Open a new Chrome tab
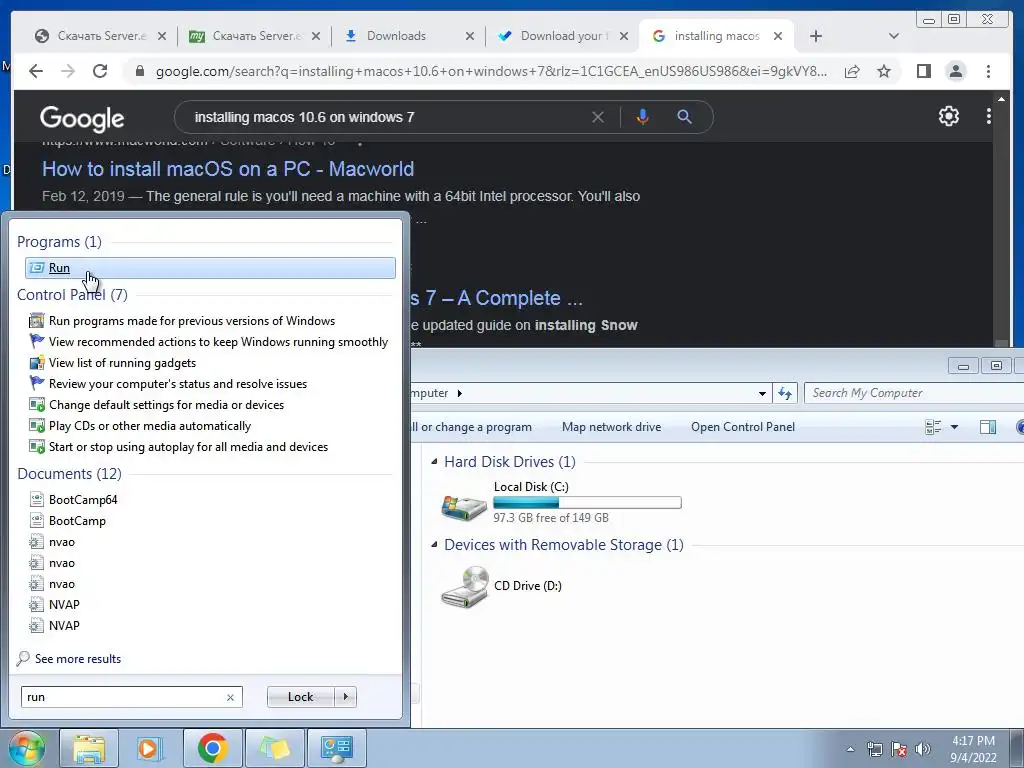The image size is (1024, 768). [816, 36]
